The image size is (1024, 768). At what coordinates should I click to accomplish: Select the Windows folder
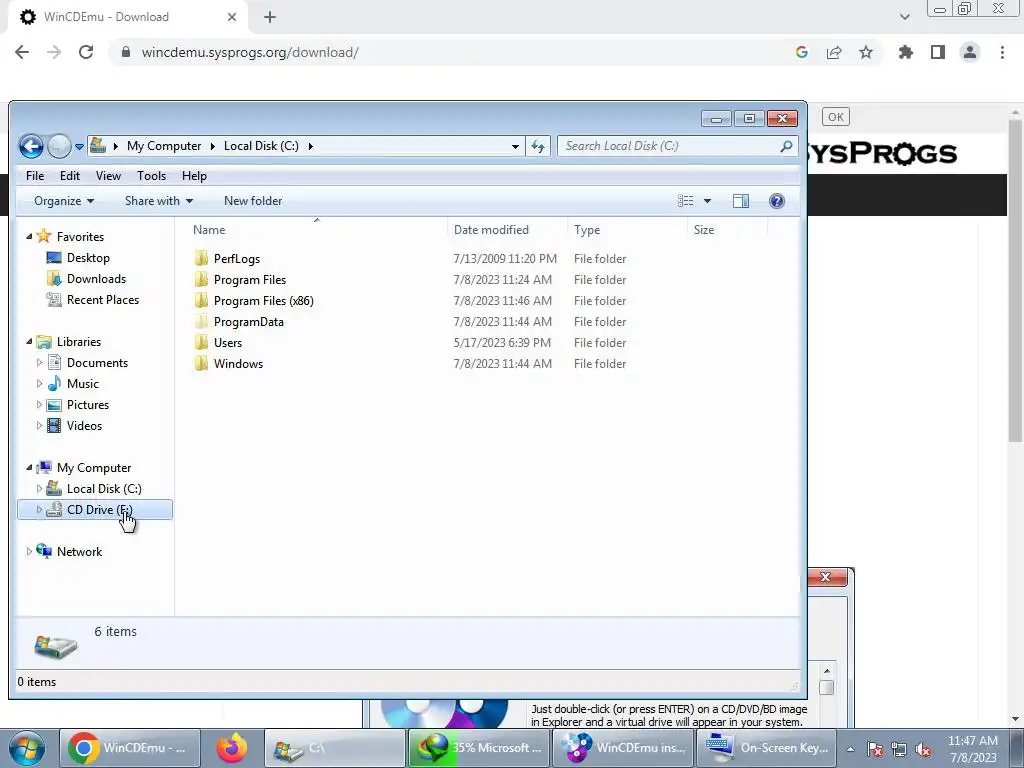238,364
